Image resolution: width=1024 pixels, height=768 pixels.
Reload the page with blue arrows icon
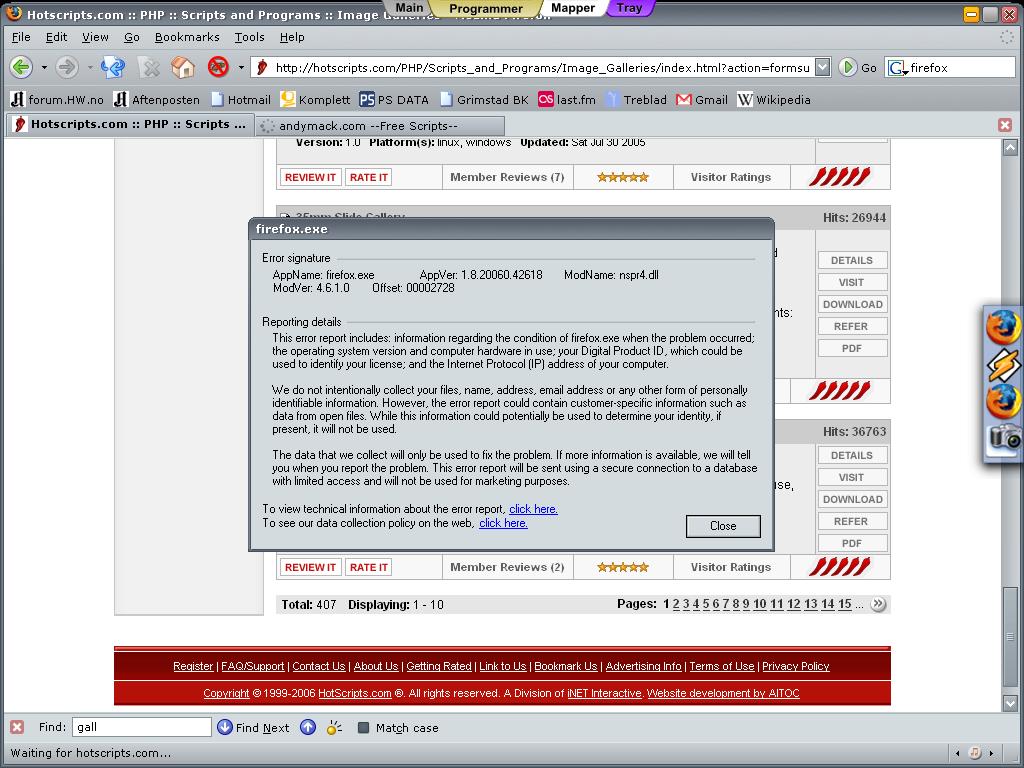(x=113, y=67)
